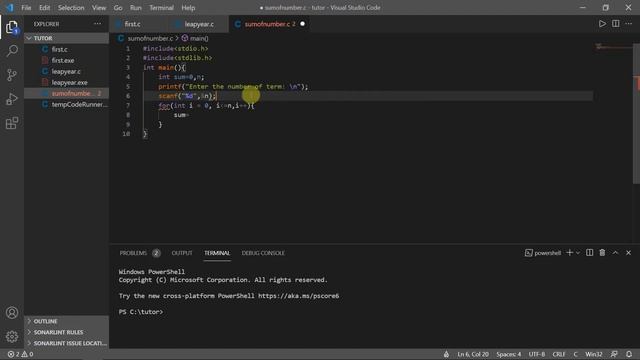The width and height of the screenshot is (640, 360).
Task: Open tempCodeRunner file in explorer tree
Action: pyautogui.click(x=67, y=104)
